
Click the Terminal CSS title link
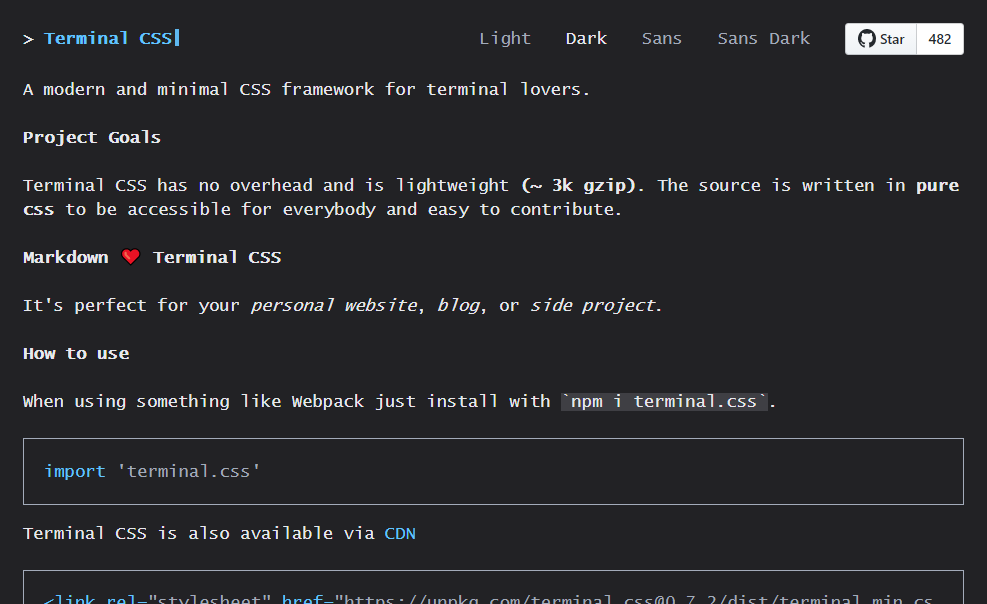(110, 38)
